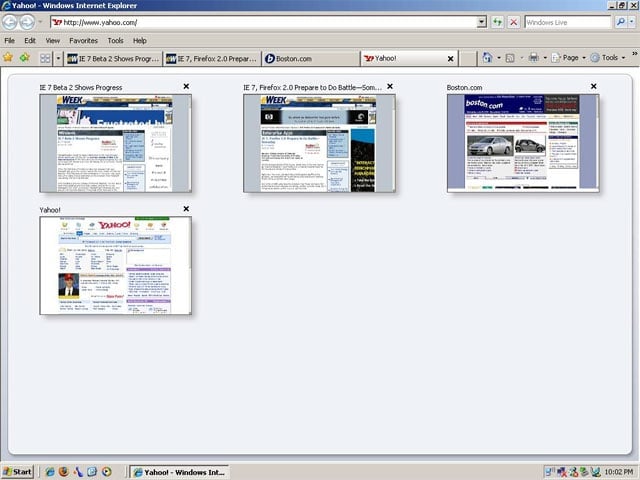The height and width of the screenshot is (480, 640).
Task: Click the Start button on taskbar
Action: [17, 472]
